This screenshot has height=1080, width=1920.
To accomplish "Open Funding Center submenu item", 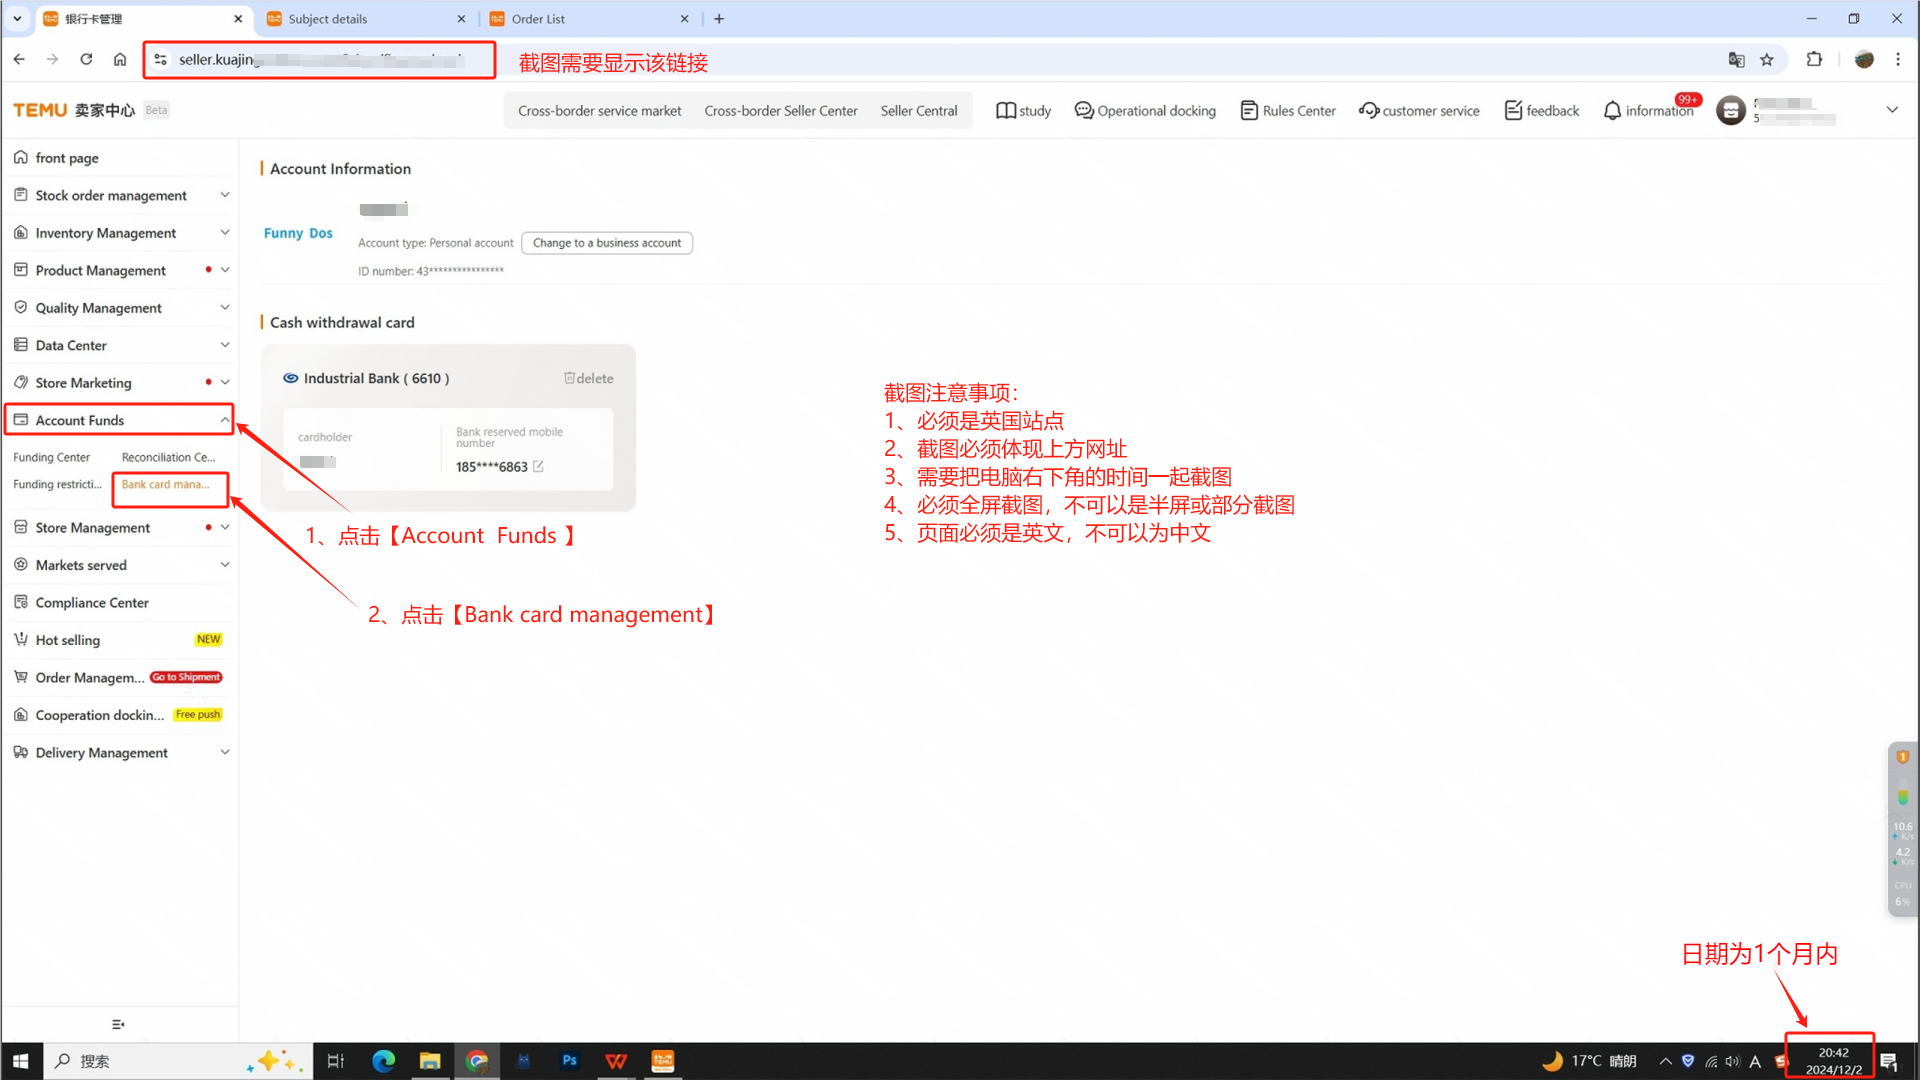I will 52,458.
